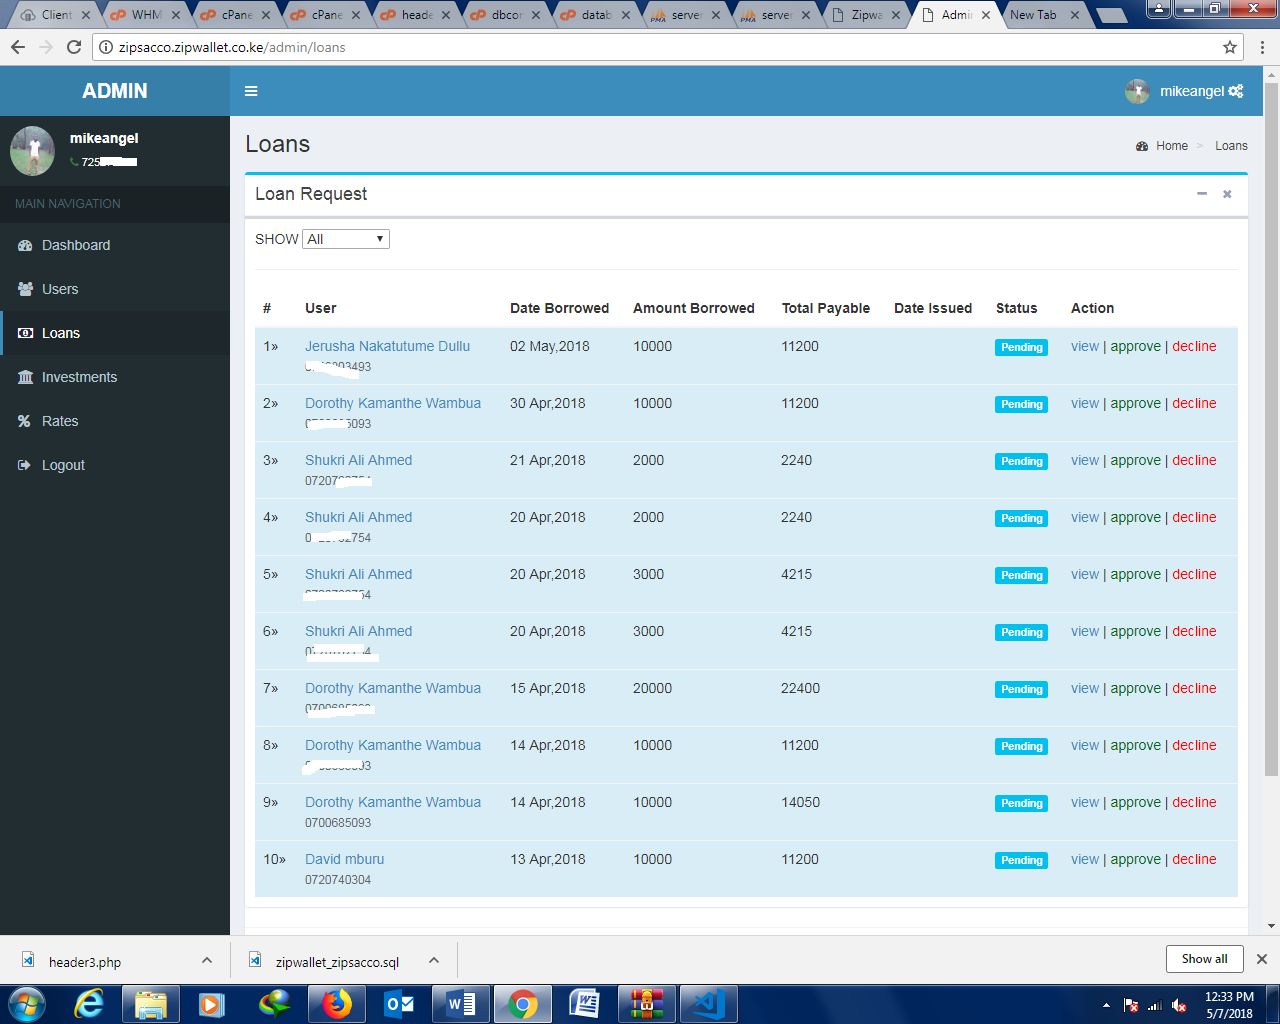Bookmark this page with the star icon
Viewport: 1280px width, 1024px height.
tap(1230, 47)
